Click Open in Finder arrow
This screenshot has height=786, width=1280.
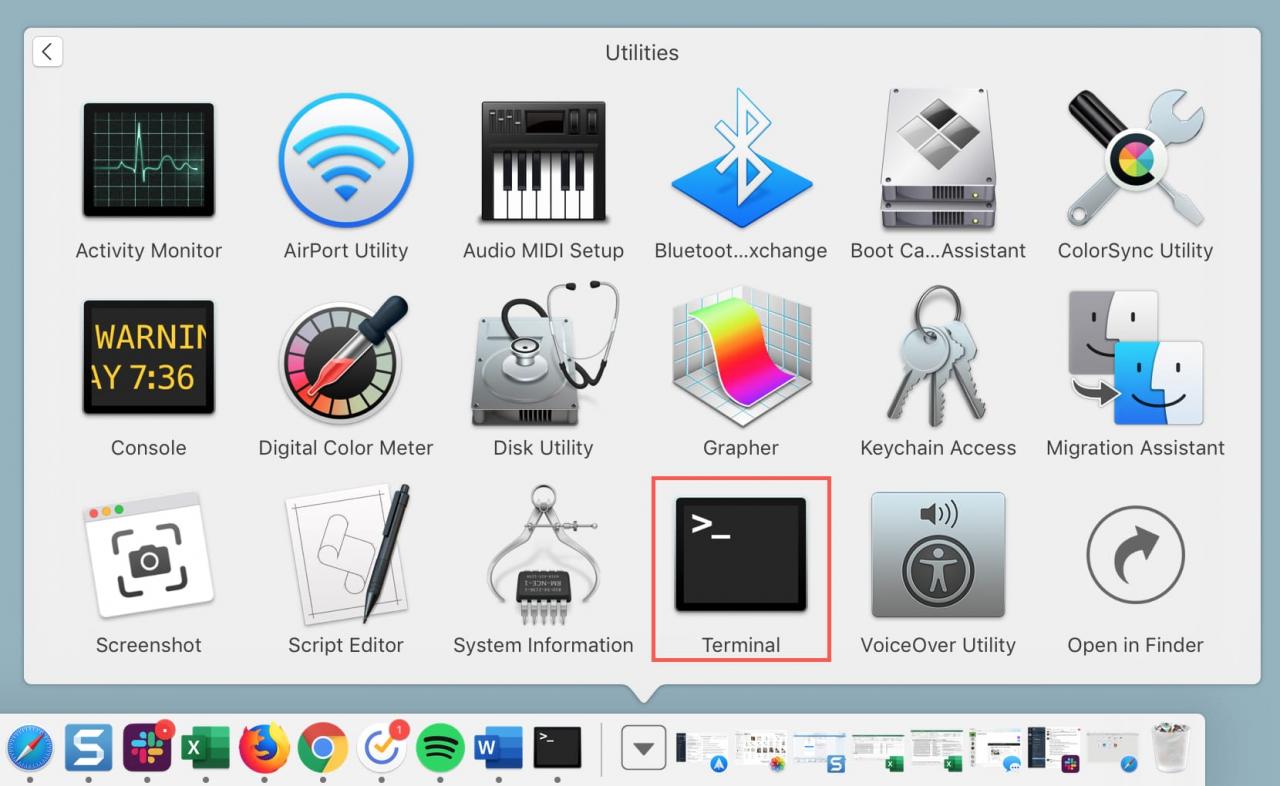(1135, 554)
